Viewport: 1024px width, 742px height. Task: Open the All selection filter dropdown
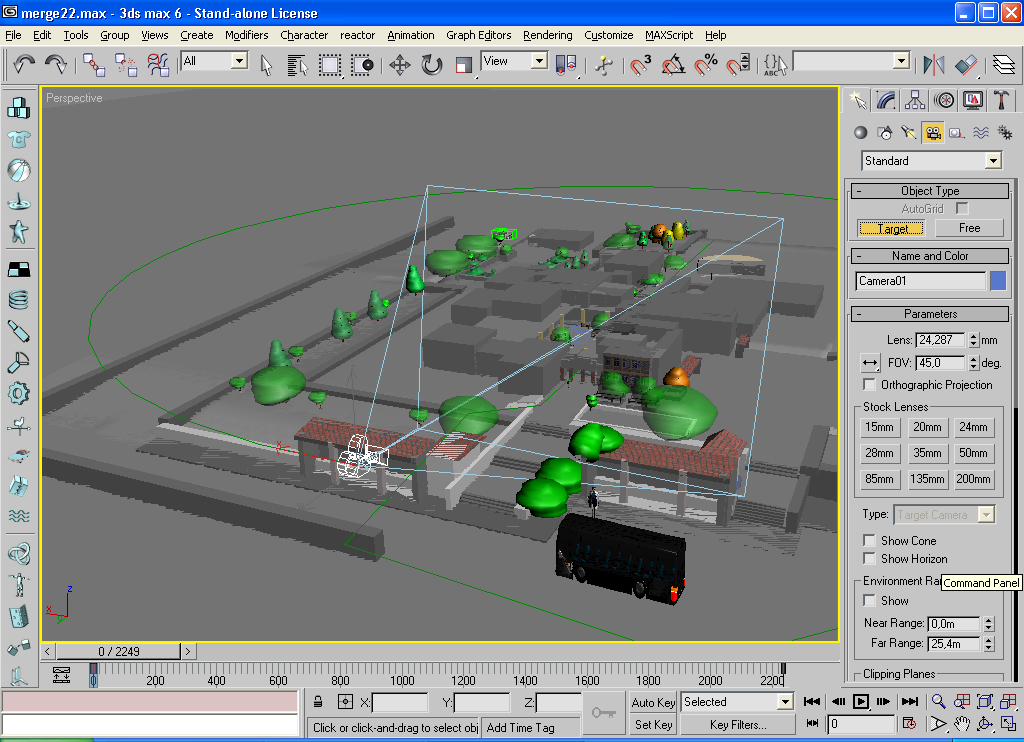(240, 61)
